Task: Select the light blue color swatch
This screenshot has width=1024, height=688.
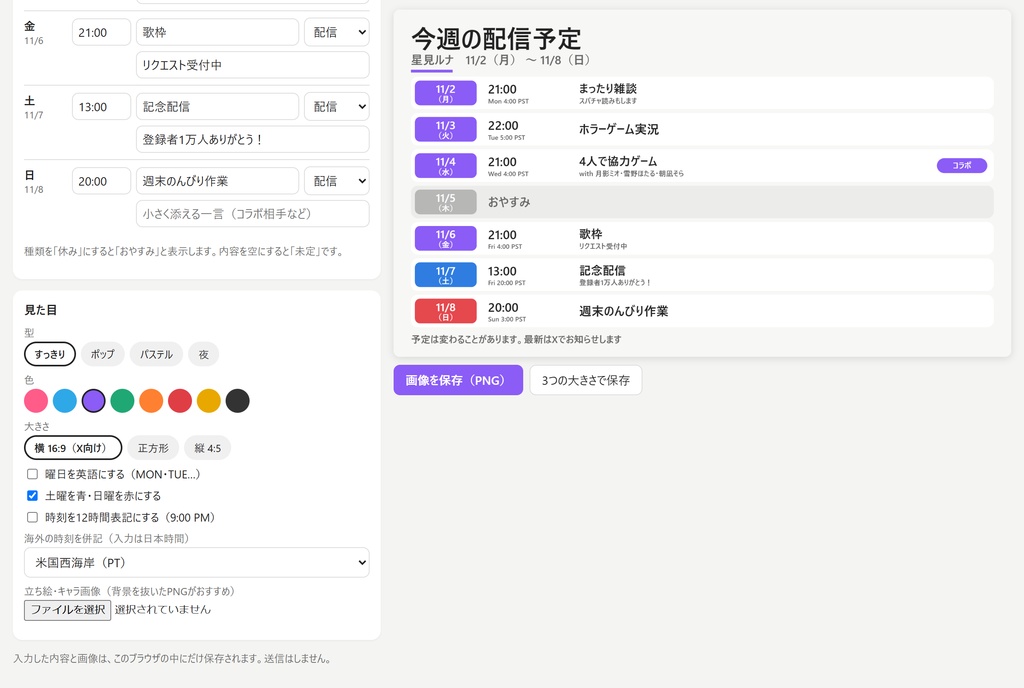Action: coord(65,401)
